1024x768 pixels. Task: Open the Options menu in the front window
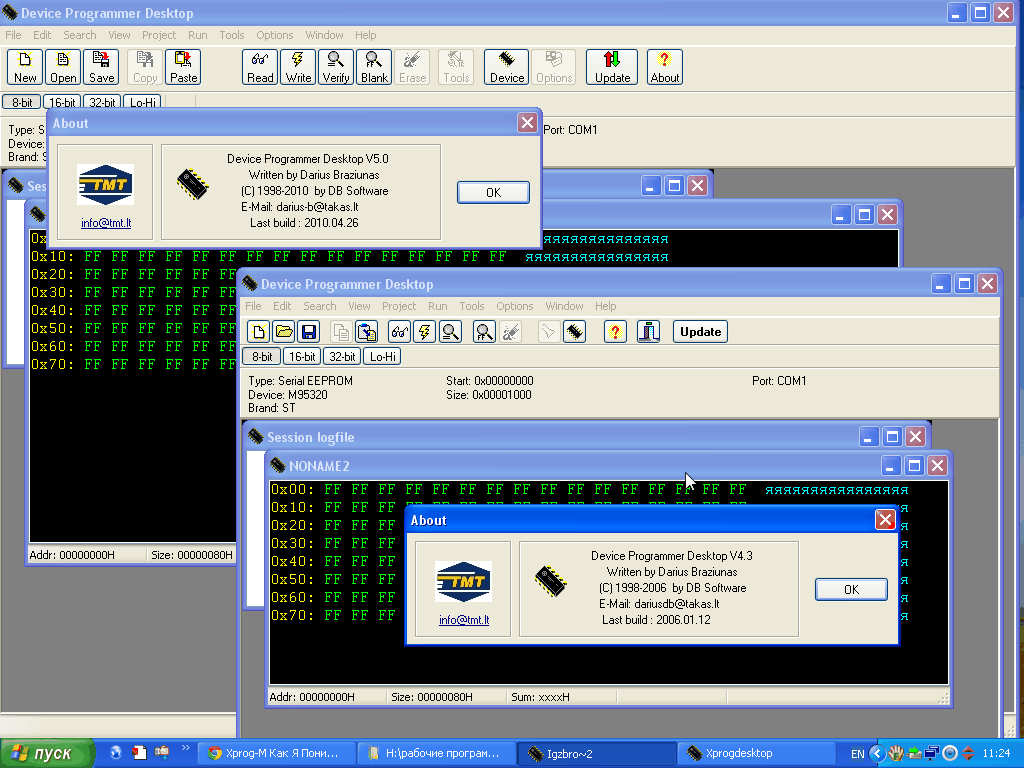click(x=515, y=306)
